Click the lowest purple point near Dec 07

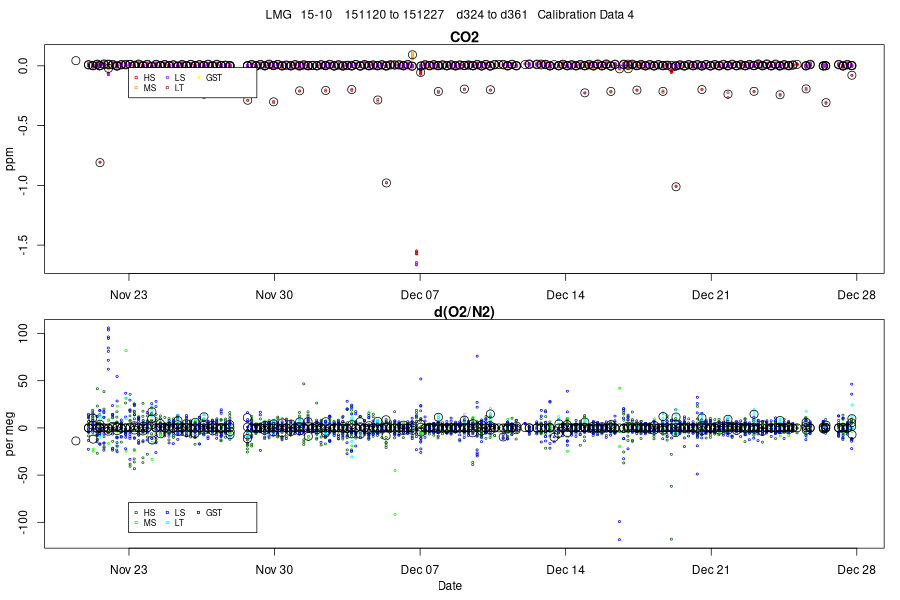(x=416, y=264)
